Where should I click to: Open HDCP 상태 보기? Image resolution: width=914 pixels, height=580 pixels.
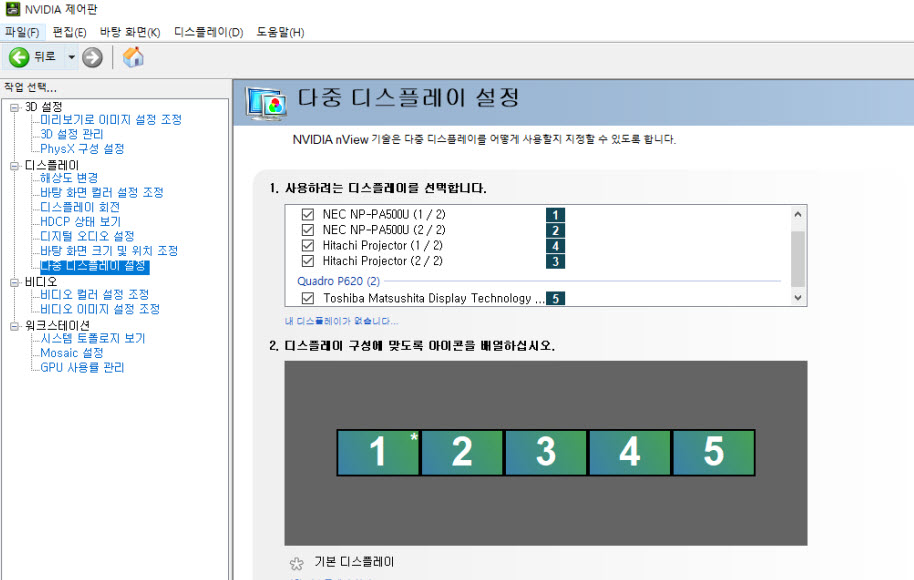coord(80,222)
